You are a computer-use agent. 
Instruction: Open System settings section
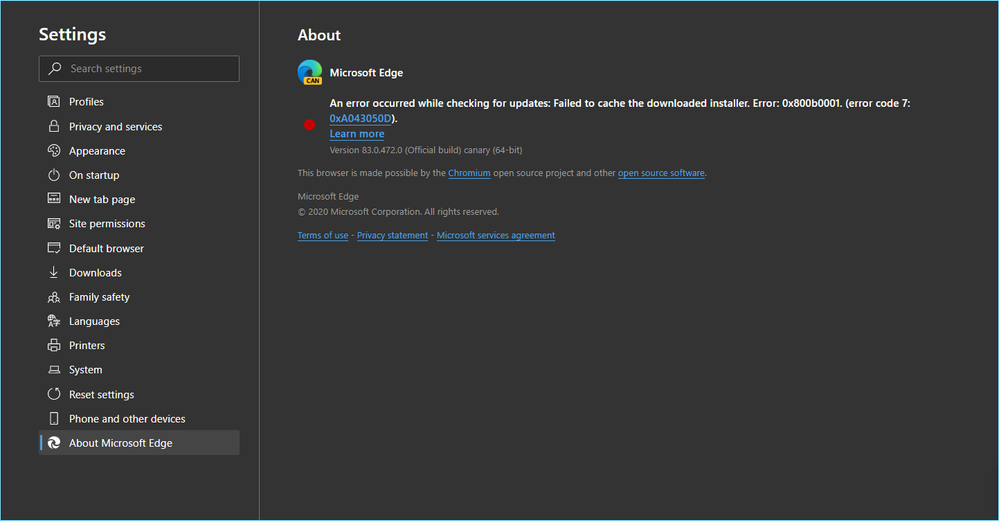coord(86,370)
